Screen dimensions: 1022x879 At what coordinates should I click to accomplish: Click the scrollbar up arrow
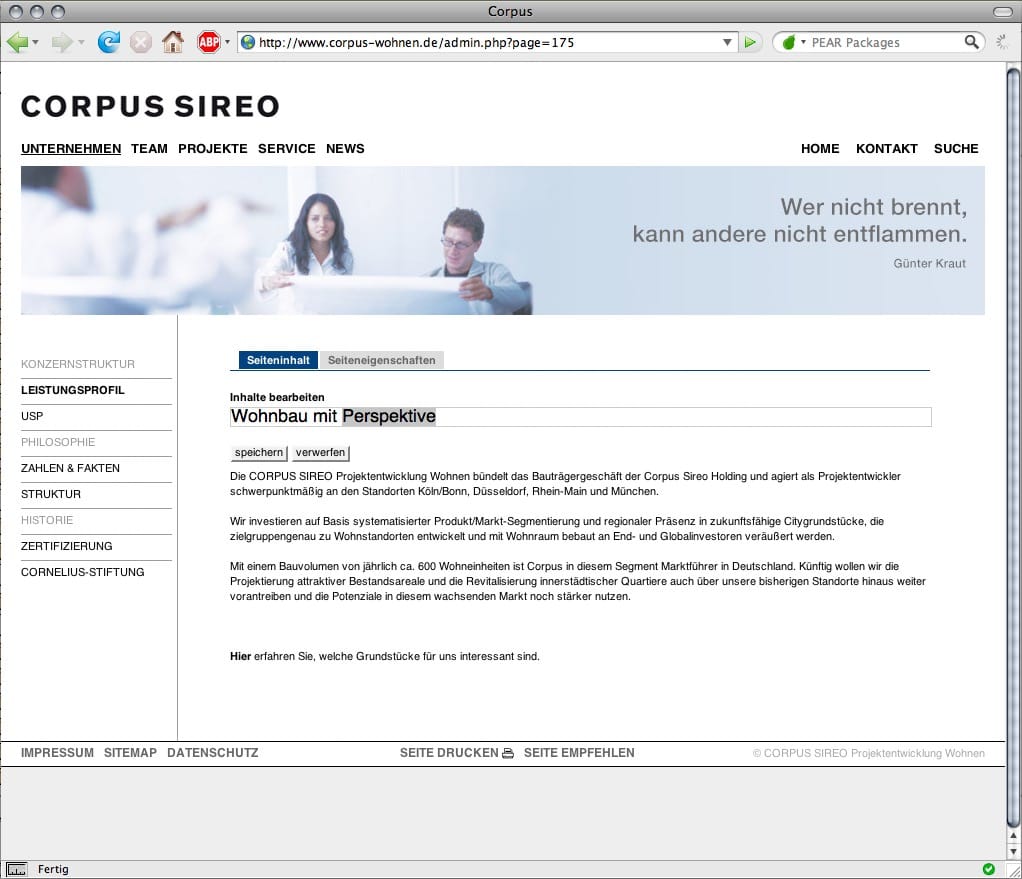coord(1013,837)
